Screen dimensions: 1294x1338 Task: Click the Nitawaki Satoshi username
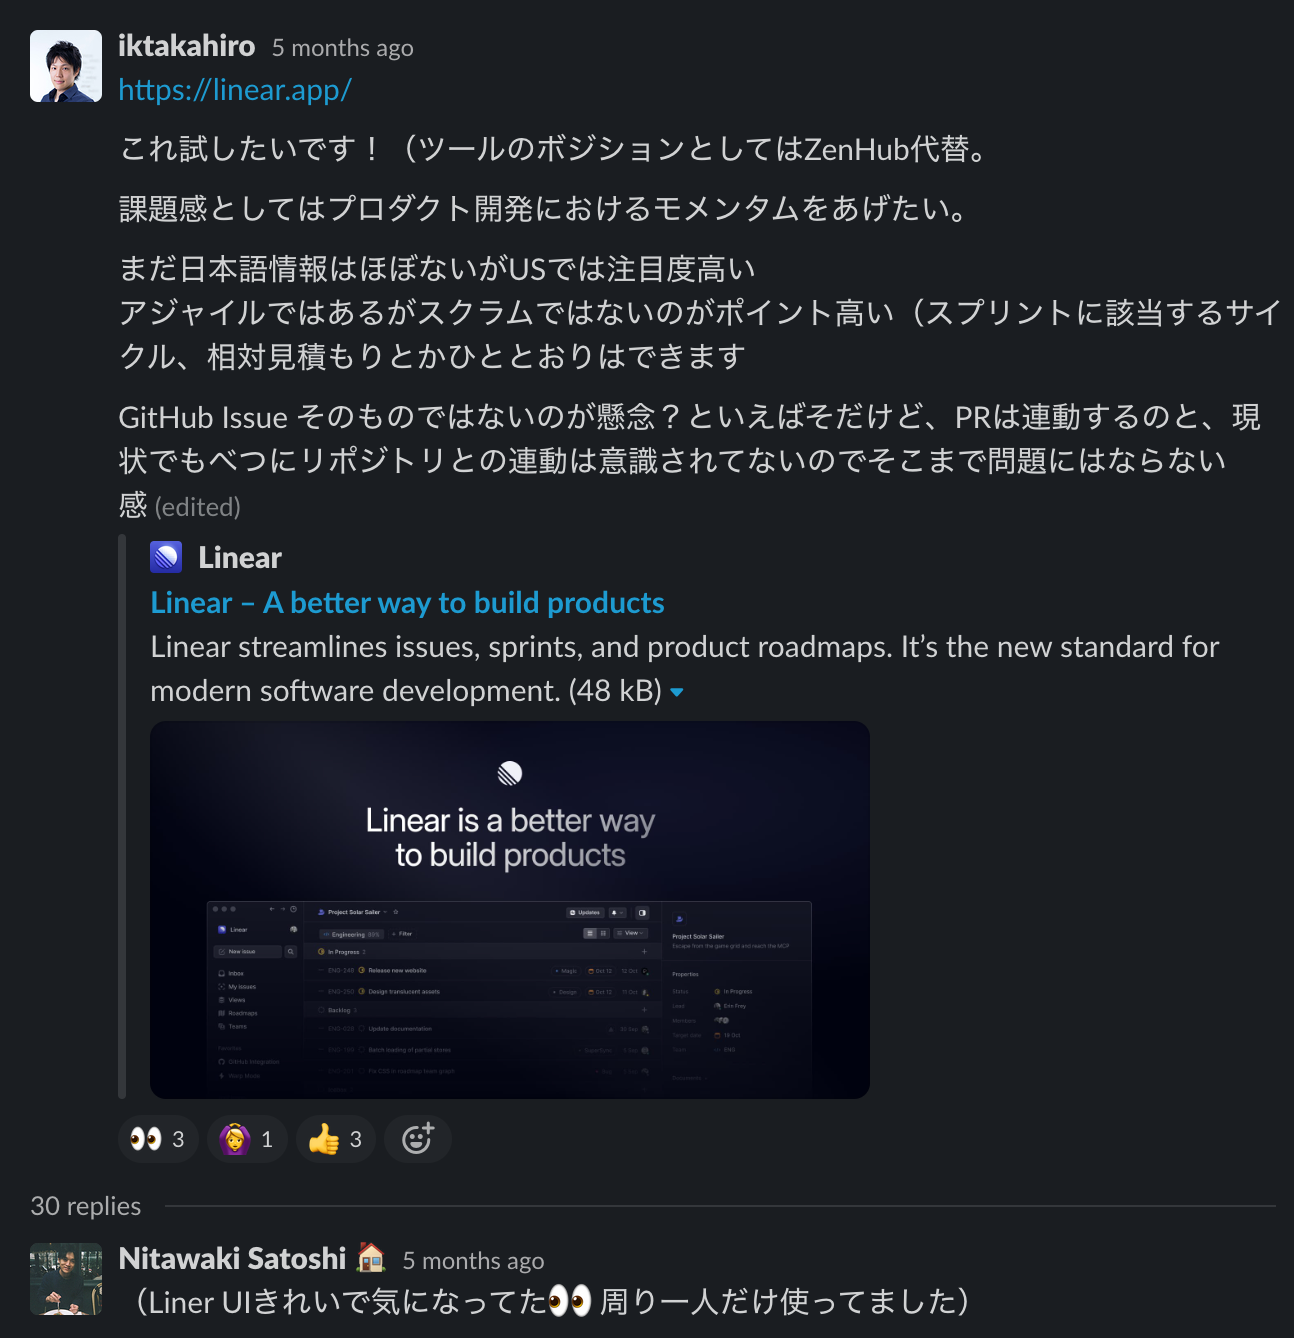tap(232, 1258)
